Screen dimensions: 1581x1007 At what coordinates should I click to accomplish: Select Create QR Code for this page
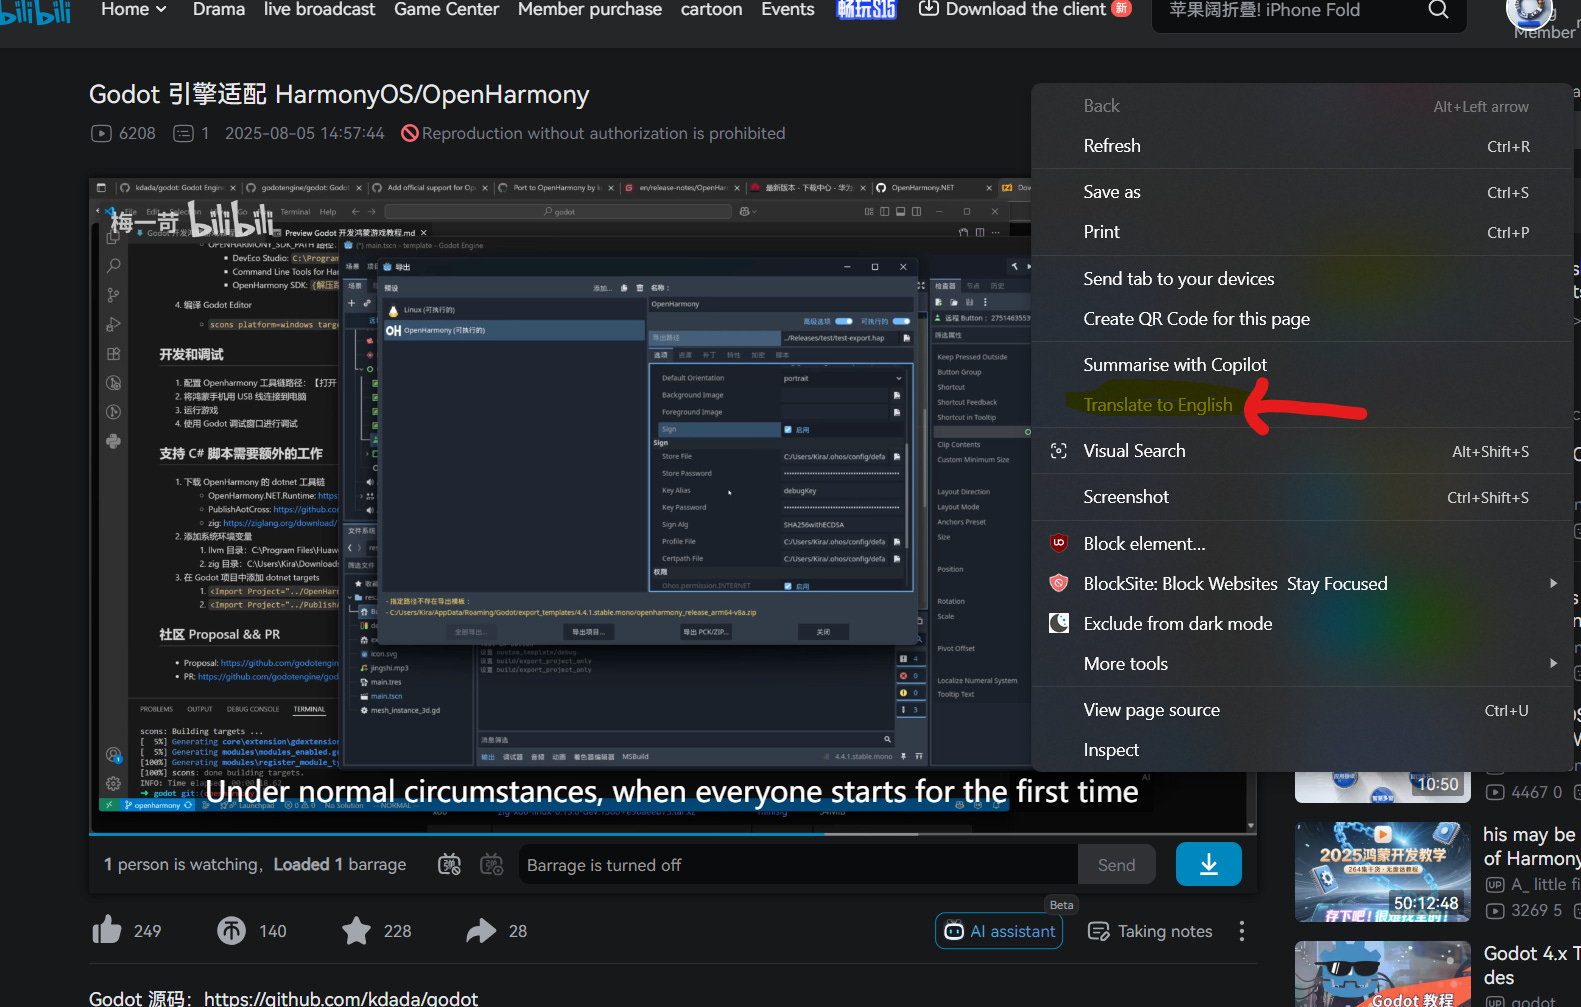[1302, 319]
